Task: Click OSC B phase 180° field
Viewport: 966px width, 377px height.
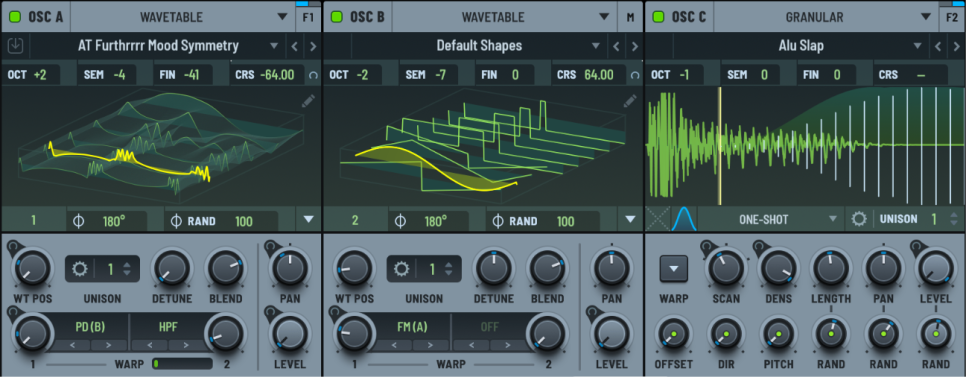Action: (428, 221)
